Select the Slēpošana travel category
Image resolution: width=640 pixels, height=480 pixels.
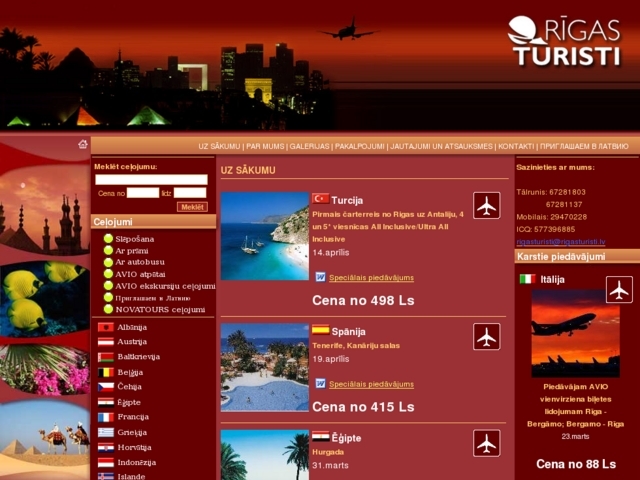pyautogui.click(x=135, y=239)
